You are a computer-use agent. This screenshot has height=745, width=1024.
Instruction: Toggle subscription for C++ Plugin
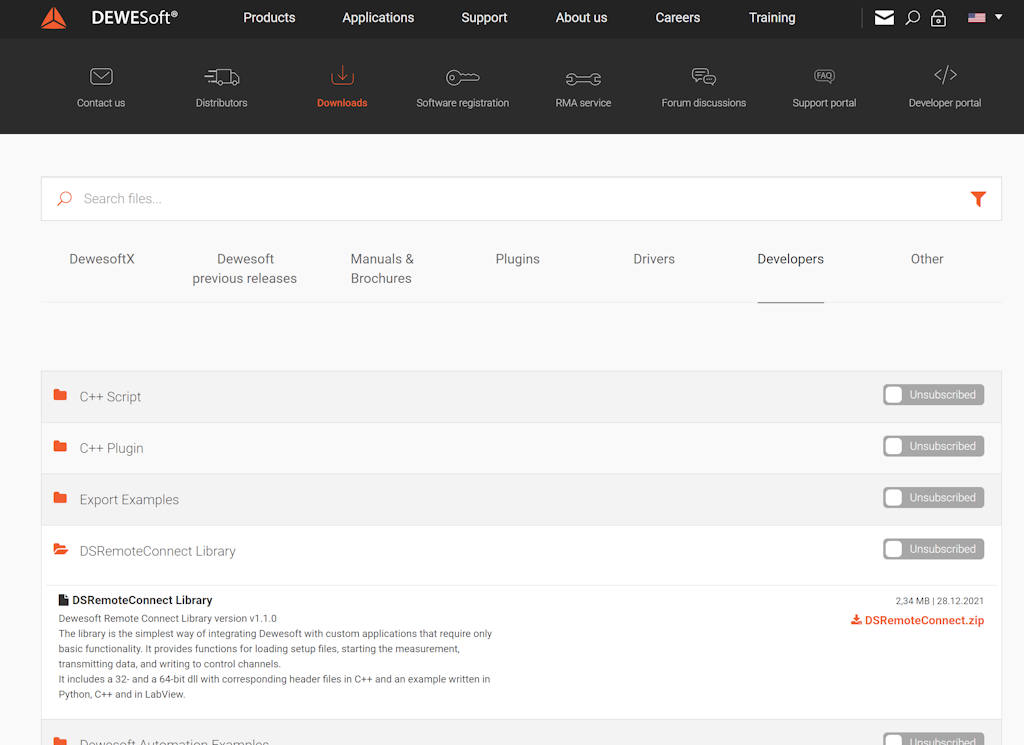[933, 446]
